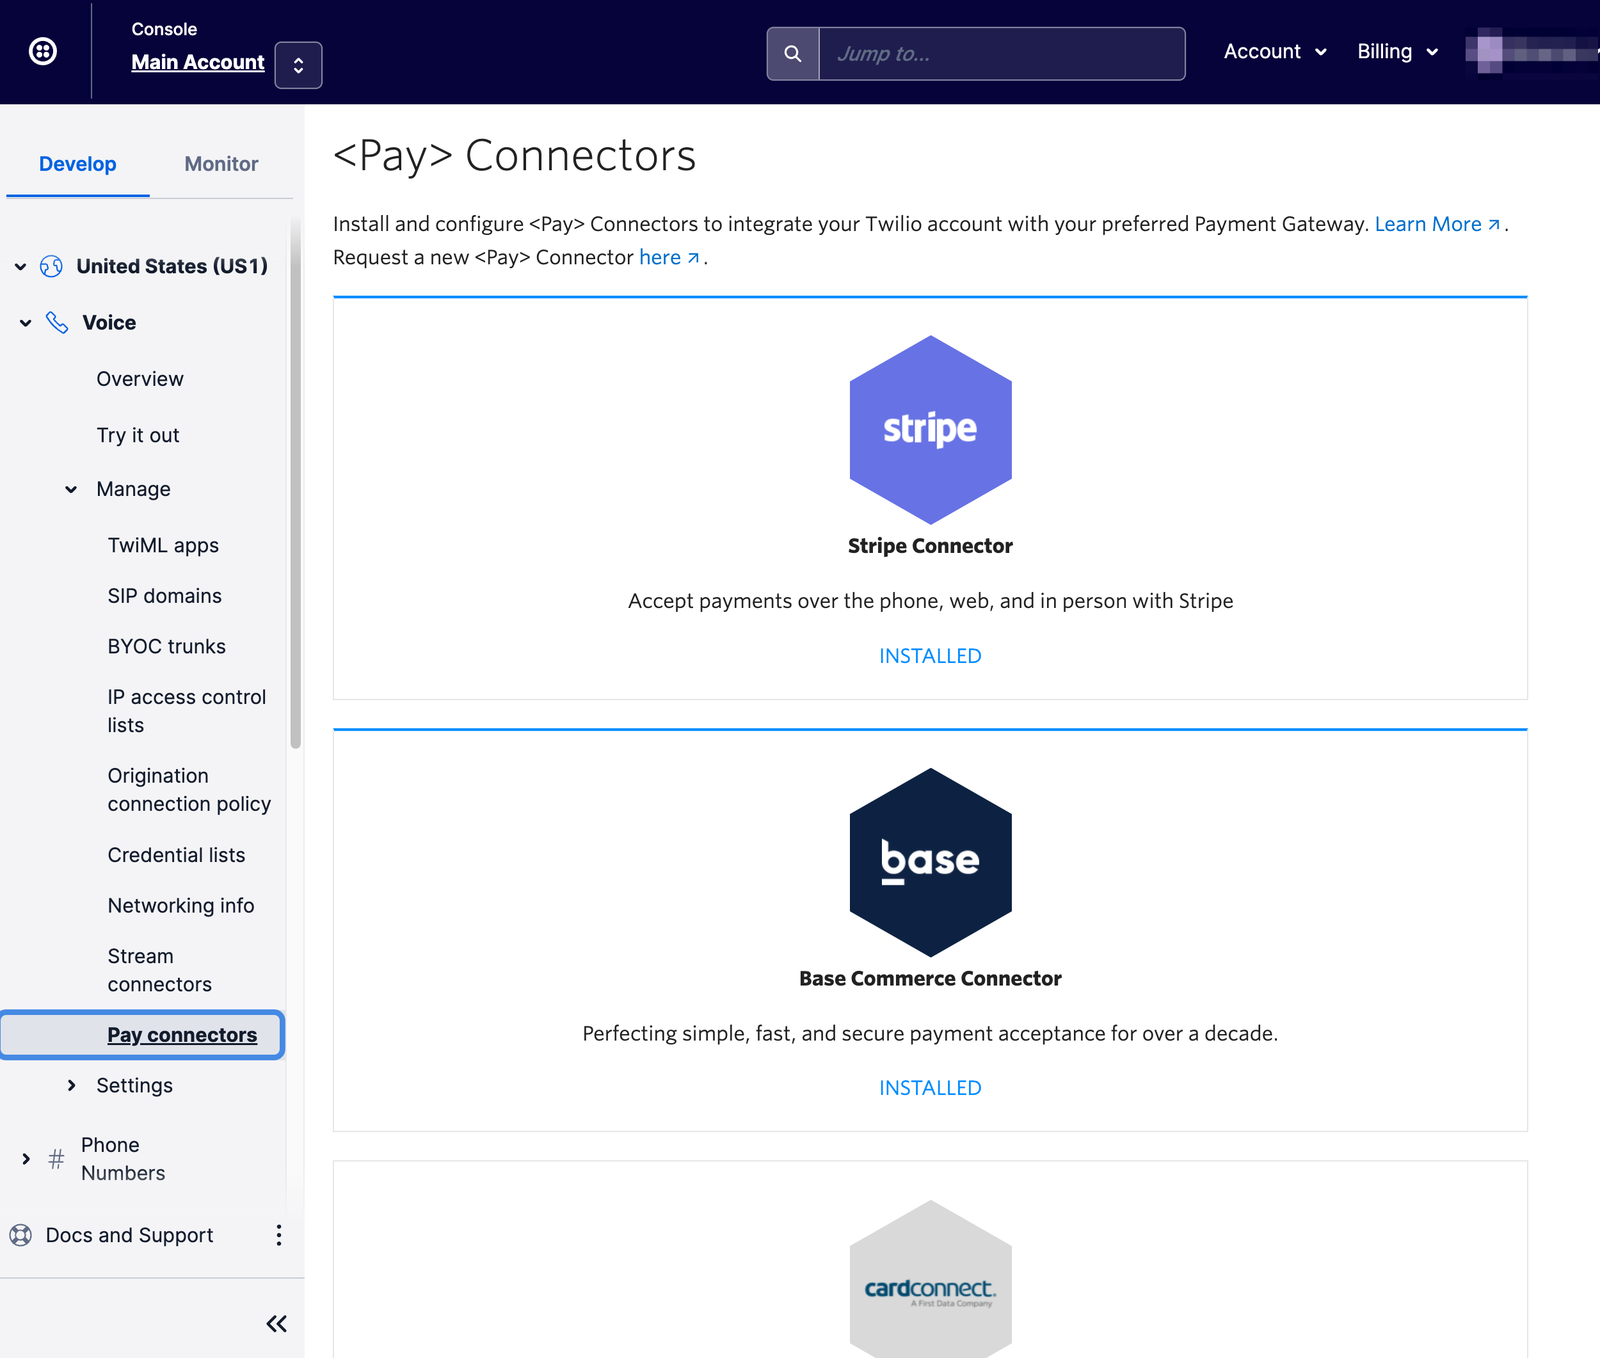
Task: Click the Stripe hexagon logo
Action: pyautogui.click(x=930, y=432)
